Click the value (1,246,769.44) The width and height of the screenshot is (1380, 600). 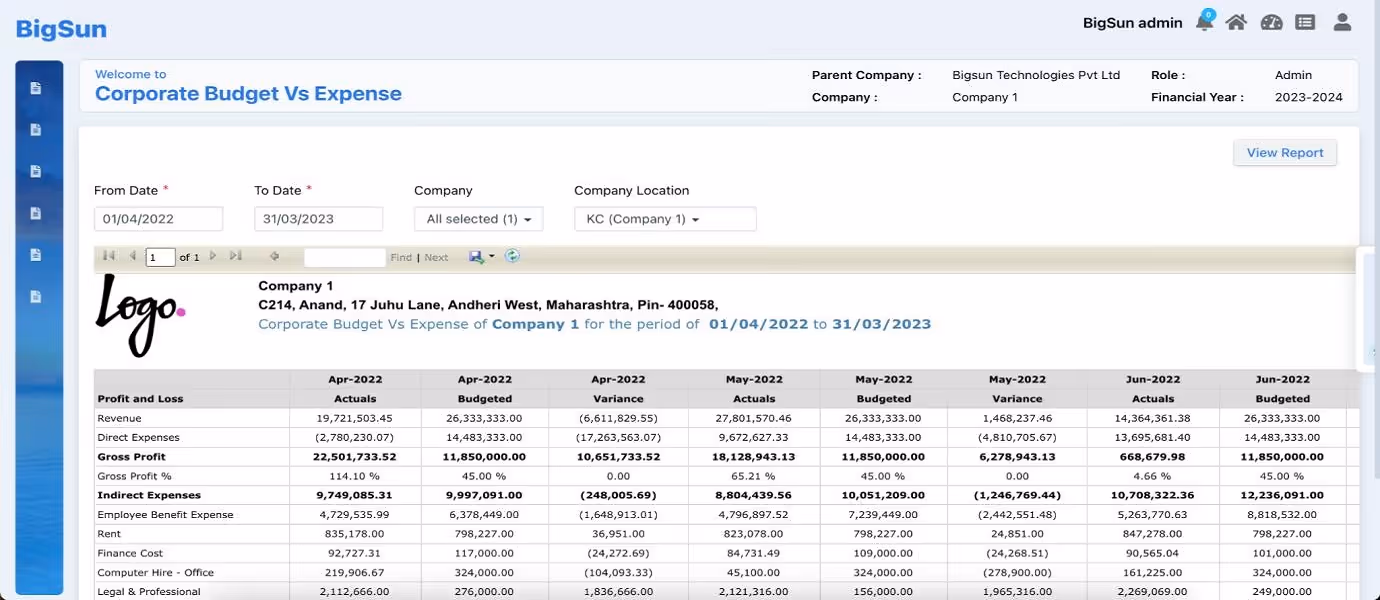tap(1017, 495)
